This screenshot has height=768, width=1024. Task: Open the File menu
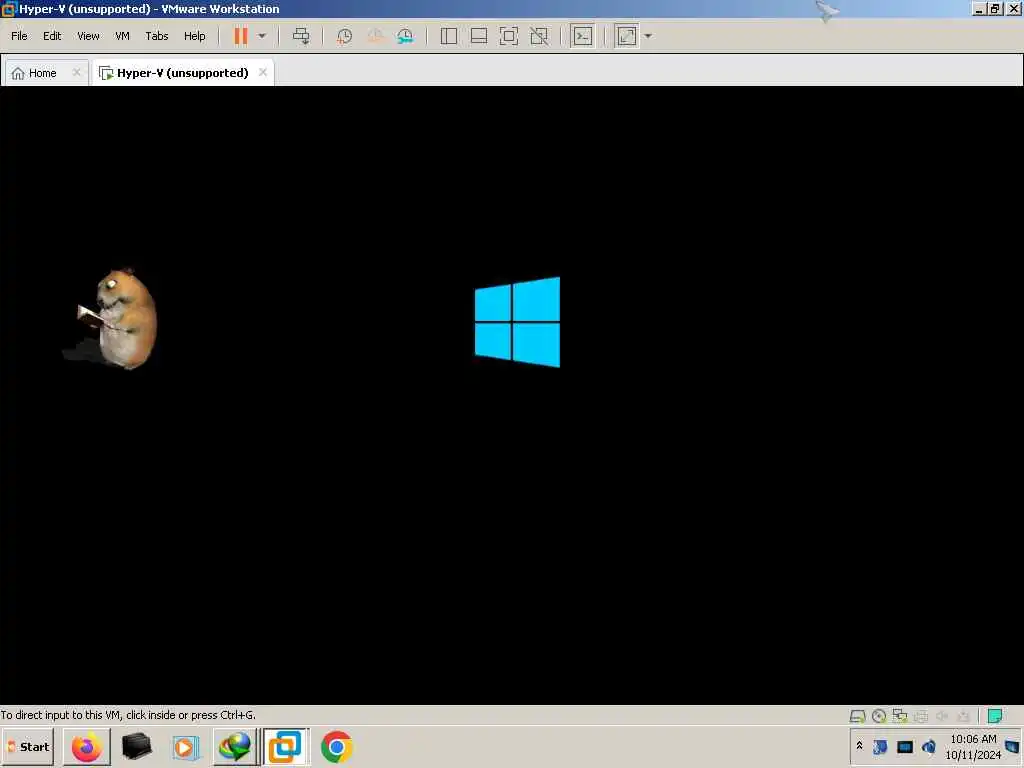pos(19,36)
